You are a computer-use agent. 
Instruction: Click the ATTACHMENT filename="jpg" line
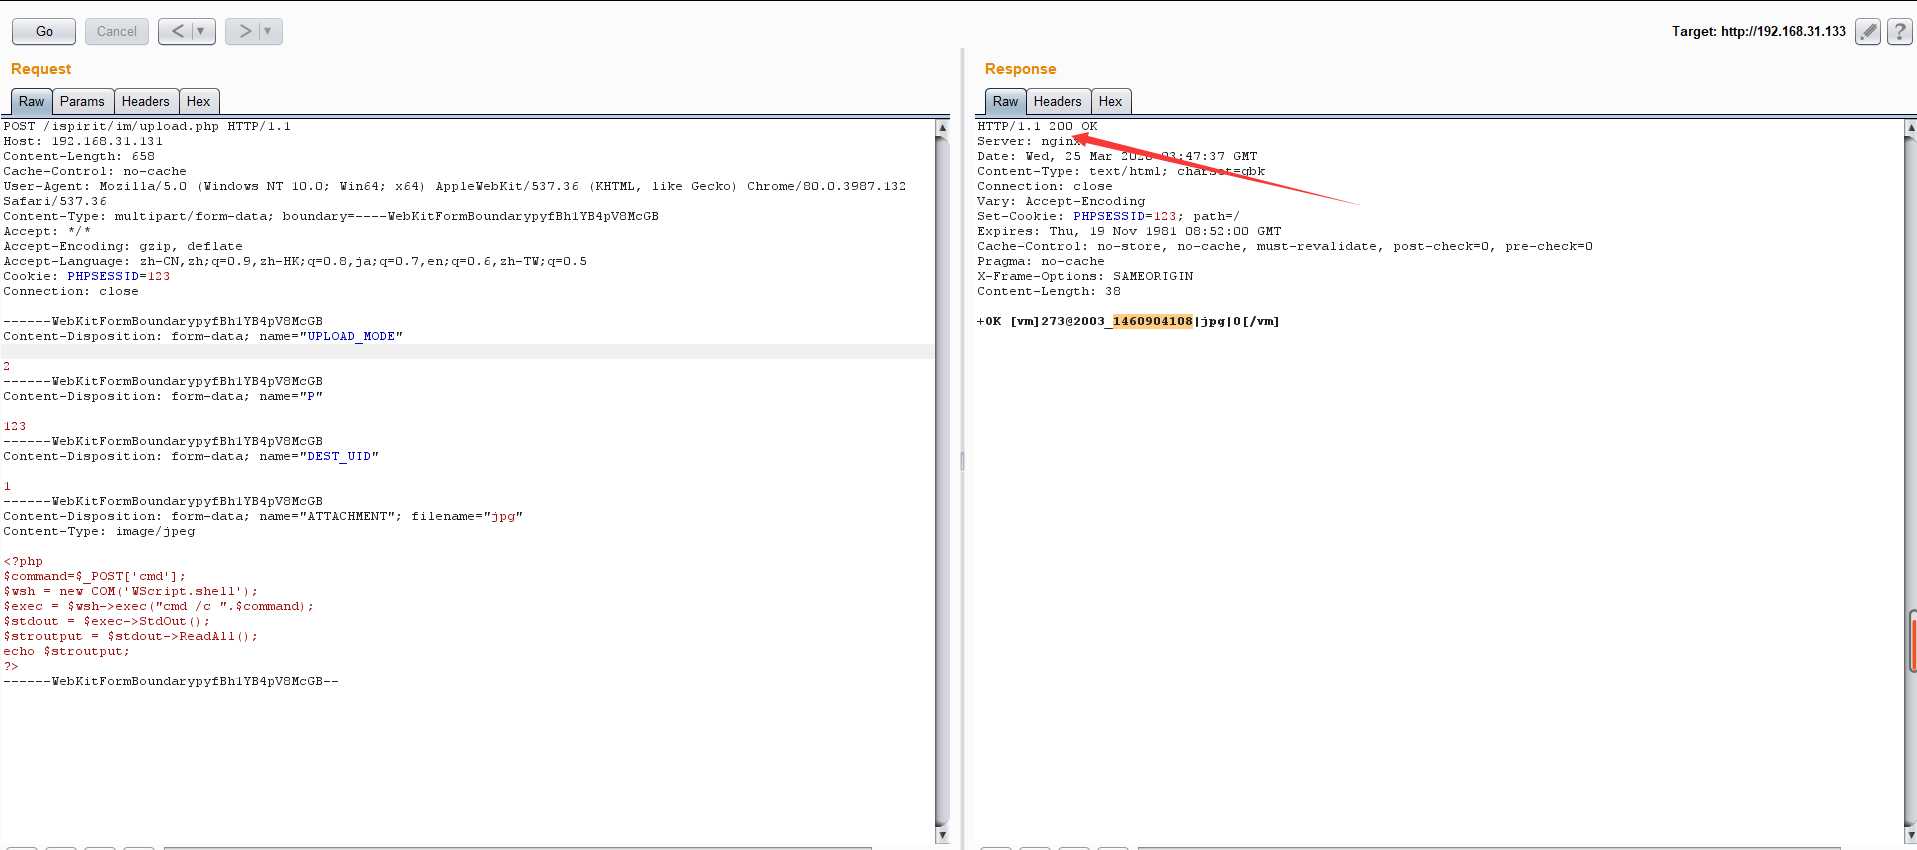click(x=263, y=516)
